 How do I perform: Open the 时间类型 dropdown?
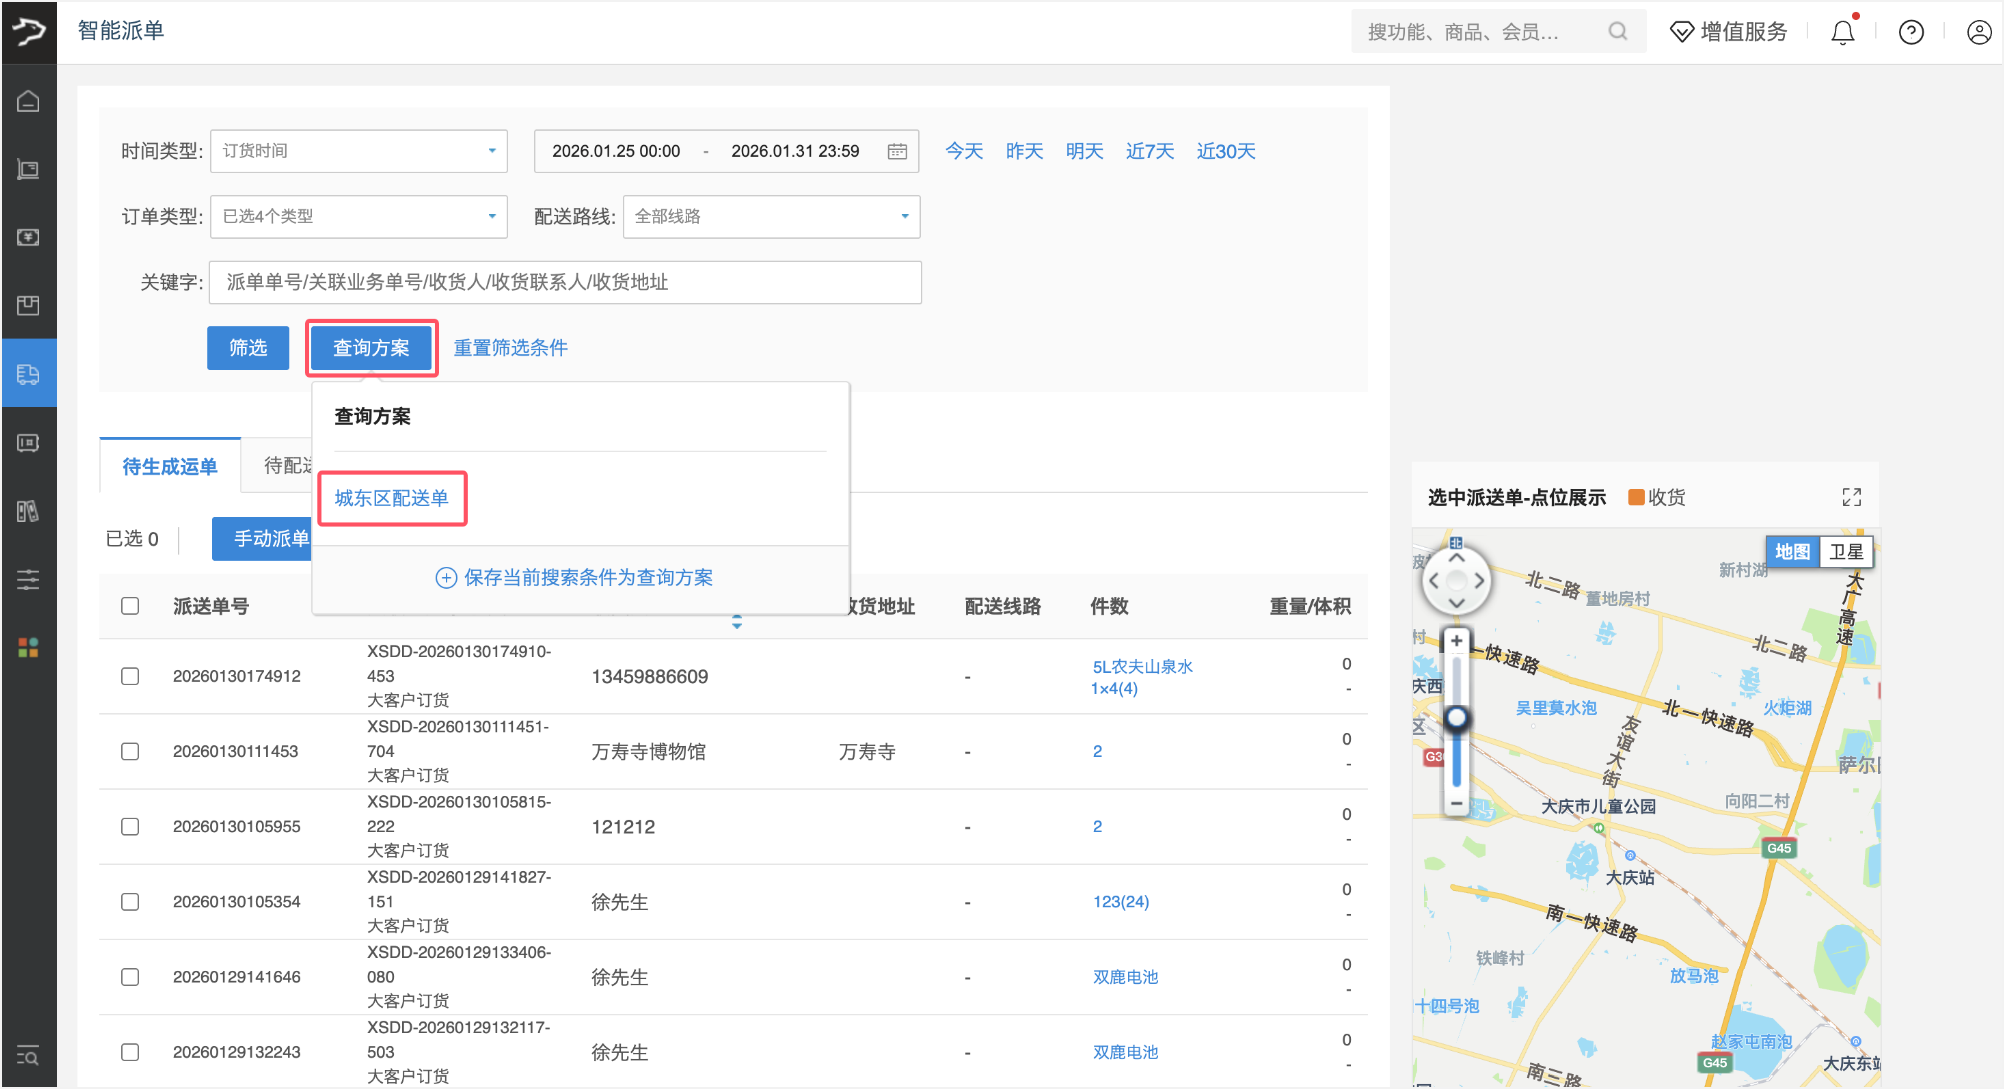tap(358, 151)
